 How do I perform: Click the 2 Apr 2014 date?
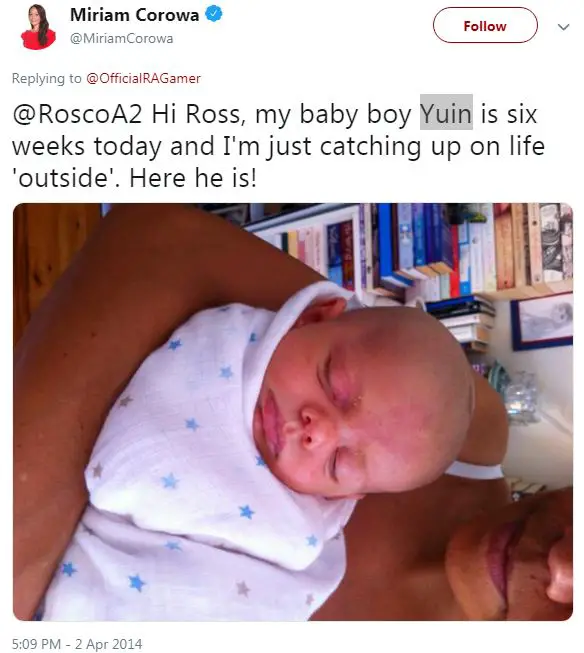tap(109, 644)
